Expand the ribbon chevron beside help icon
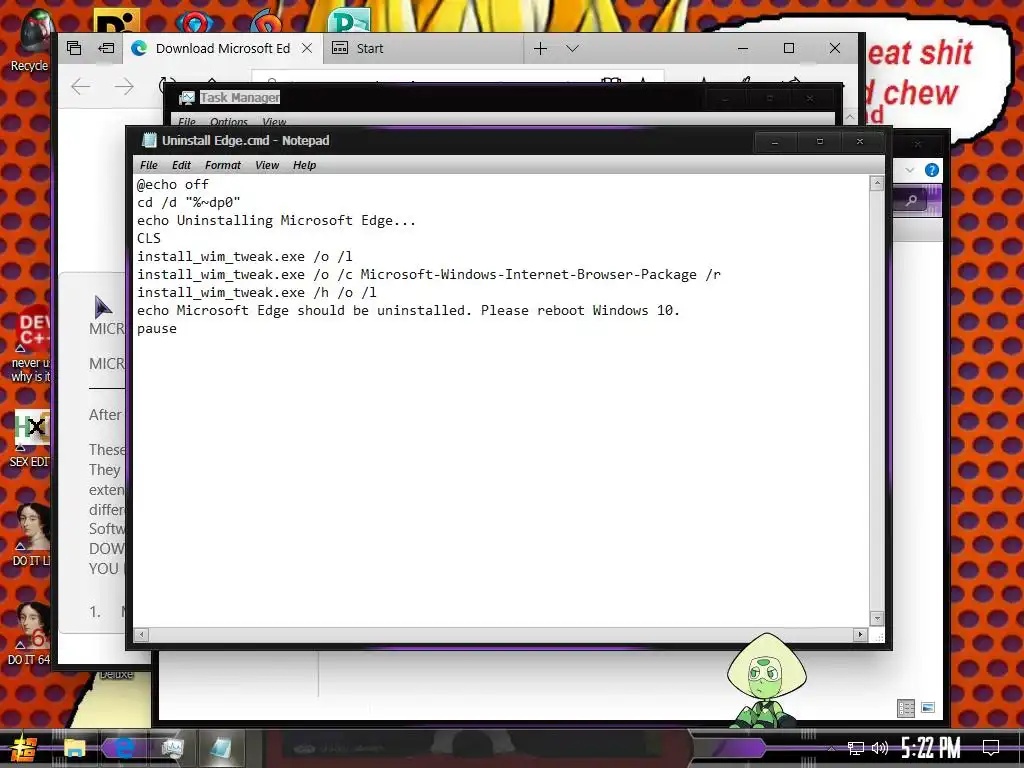Image resolution: width=1024 pixels, height=768 pixels. click(910, 170)
